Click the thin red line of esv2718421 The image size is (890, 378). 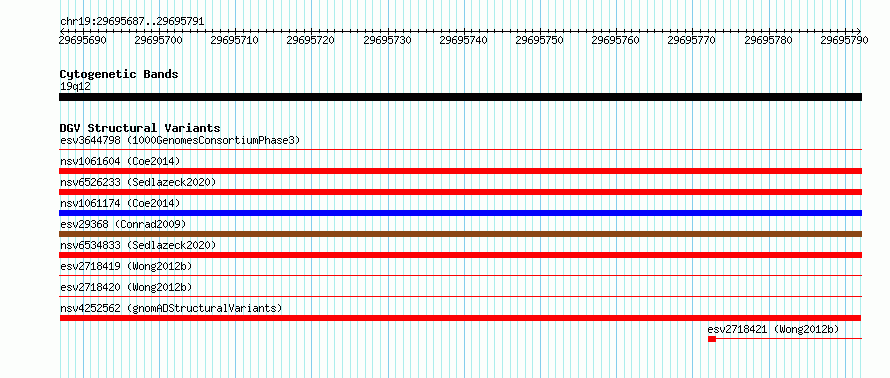coord(789,339)
